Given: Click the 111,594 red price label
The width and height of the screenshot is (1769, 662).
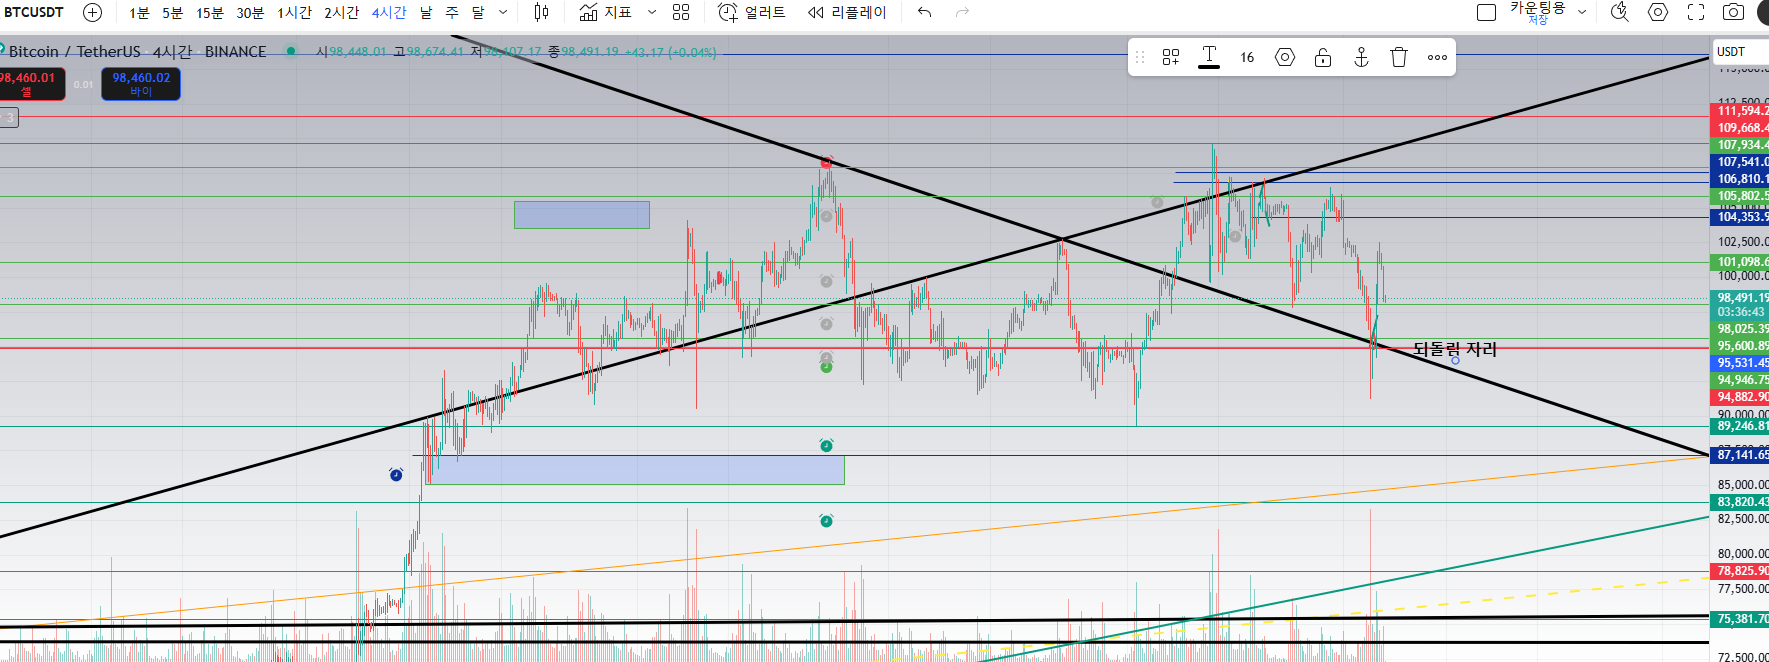Looking at the screenshot, I should (x=1741, y=111).
